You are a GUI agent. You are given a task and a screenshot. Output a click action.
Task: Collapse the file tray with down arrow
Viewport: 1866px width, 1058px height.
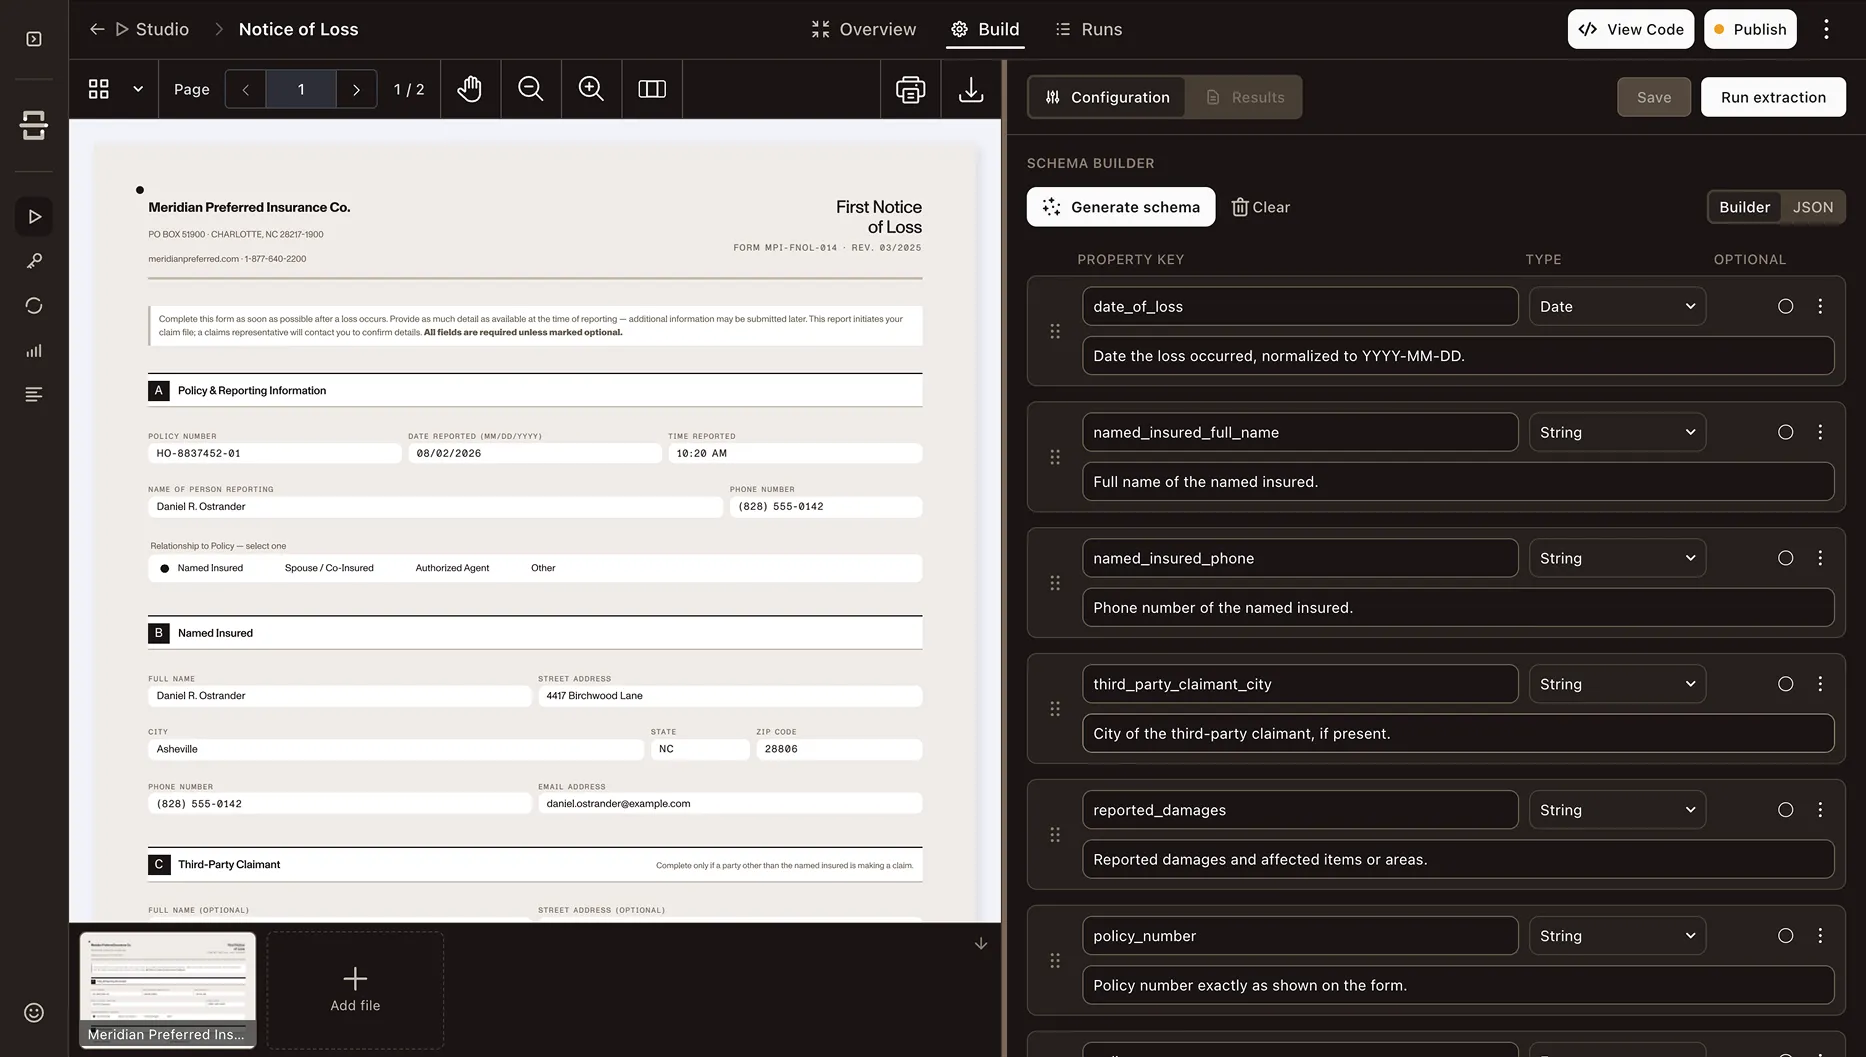tap(981, 944)
